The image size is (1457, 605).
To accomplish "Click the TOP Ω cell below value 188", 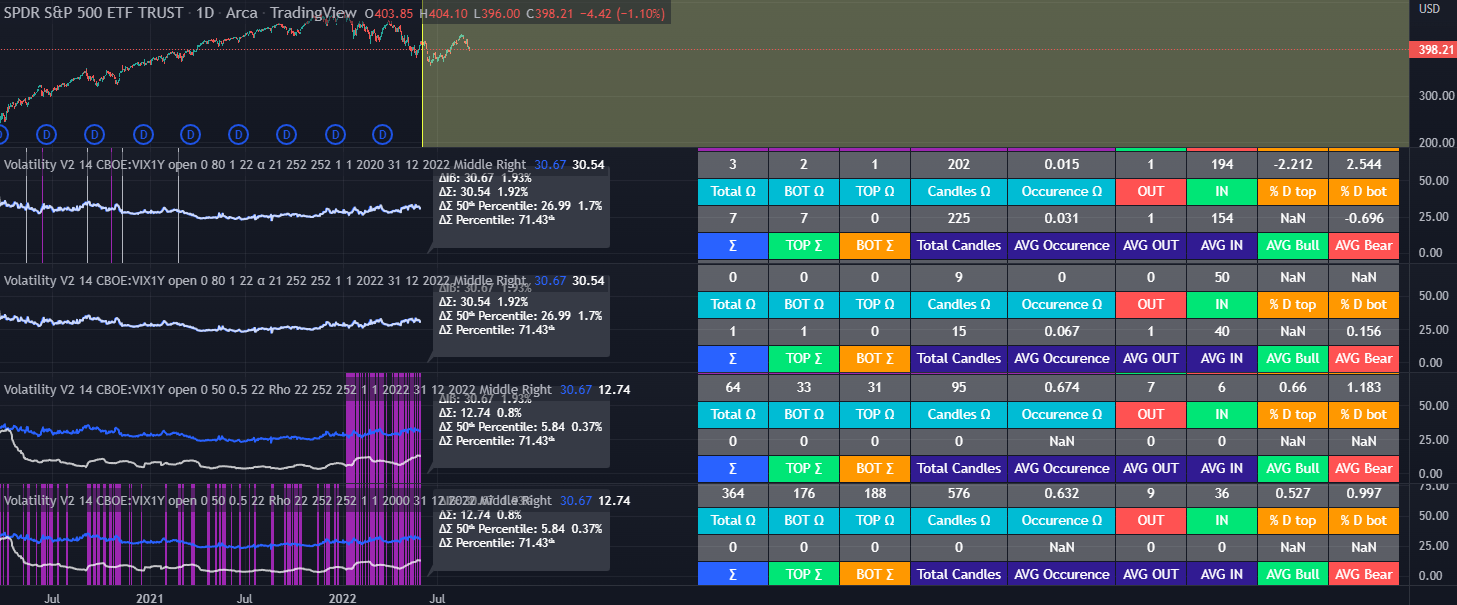I will click(875, 520).
